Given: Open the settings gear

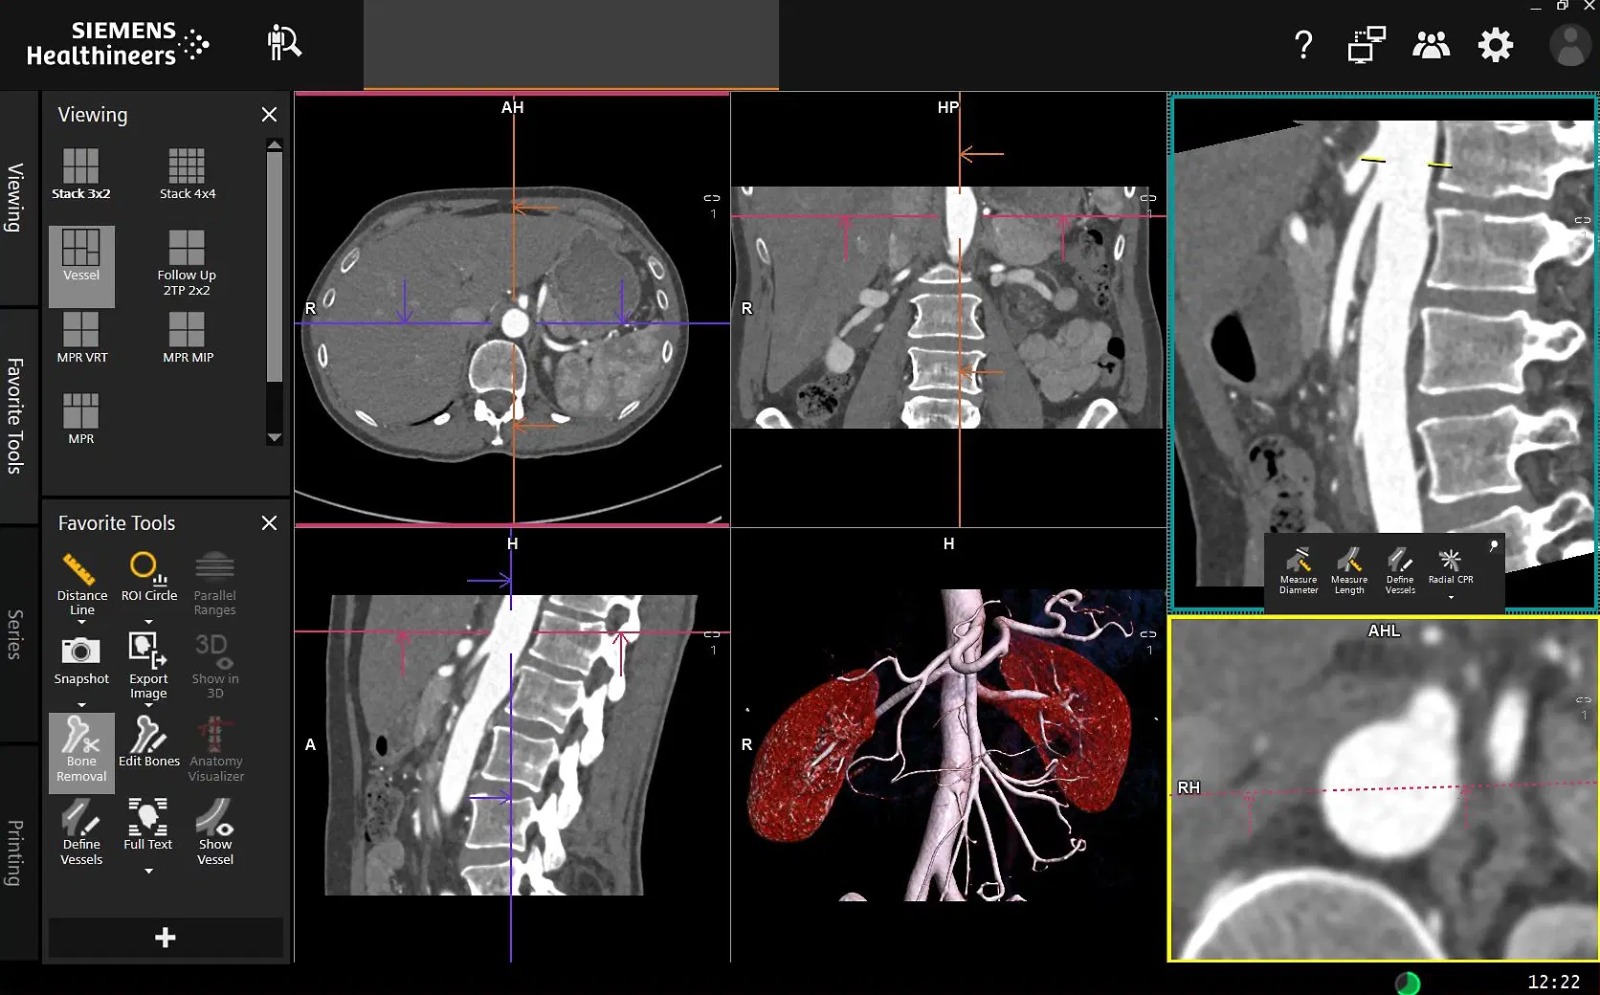Looking at the screenshot, I should (x=1496, y=45).
